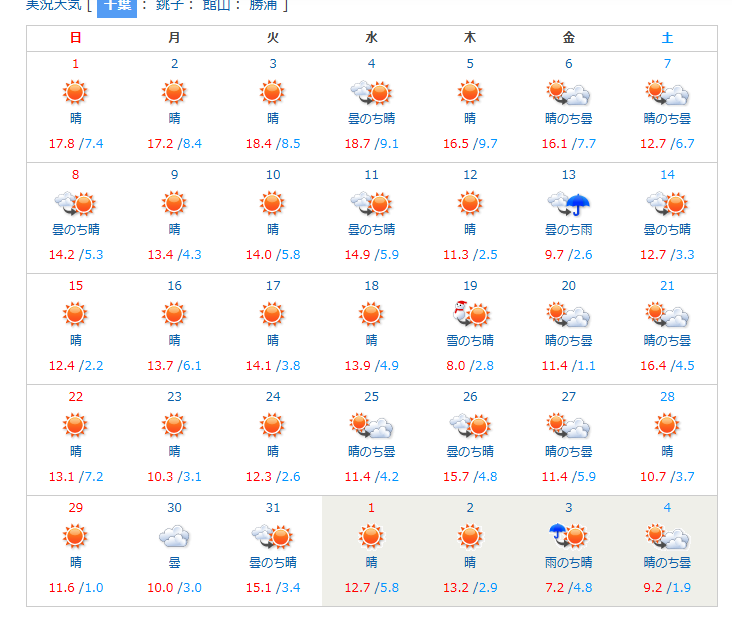Click the high temperature 18.7 on the 4th

[x=357, y=144]
